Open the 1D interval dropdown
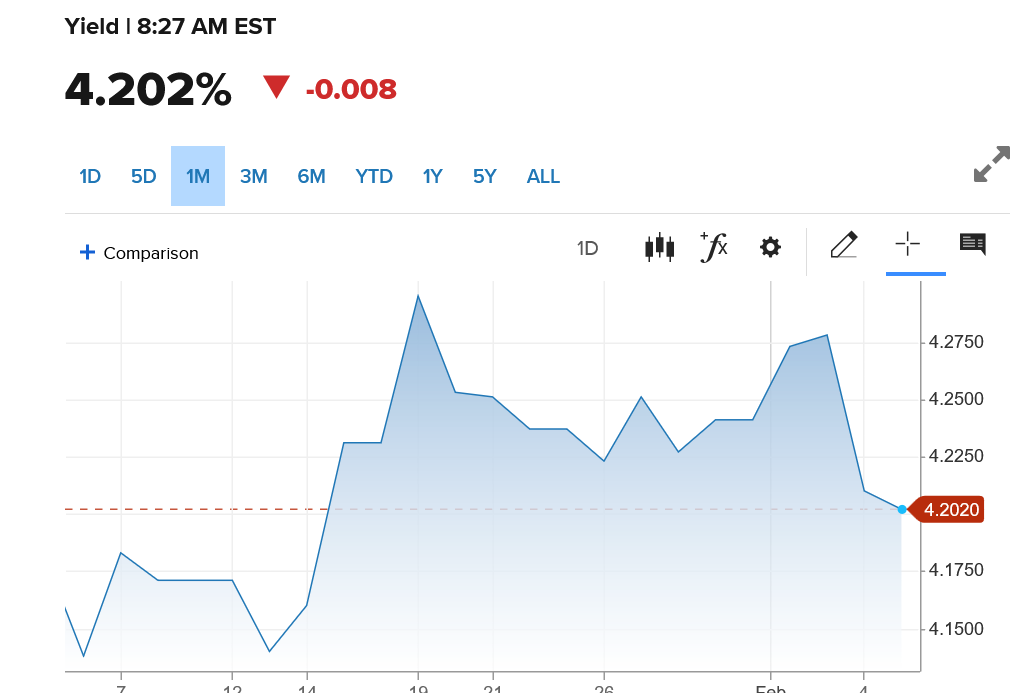The image size is (1021, 693). point(588,248)
